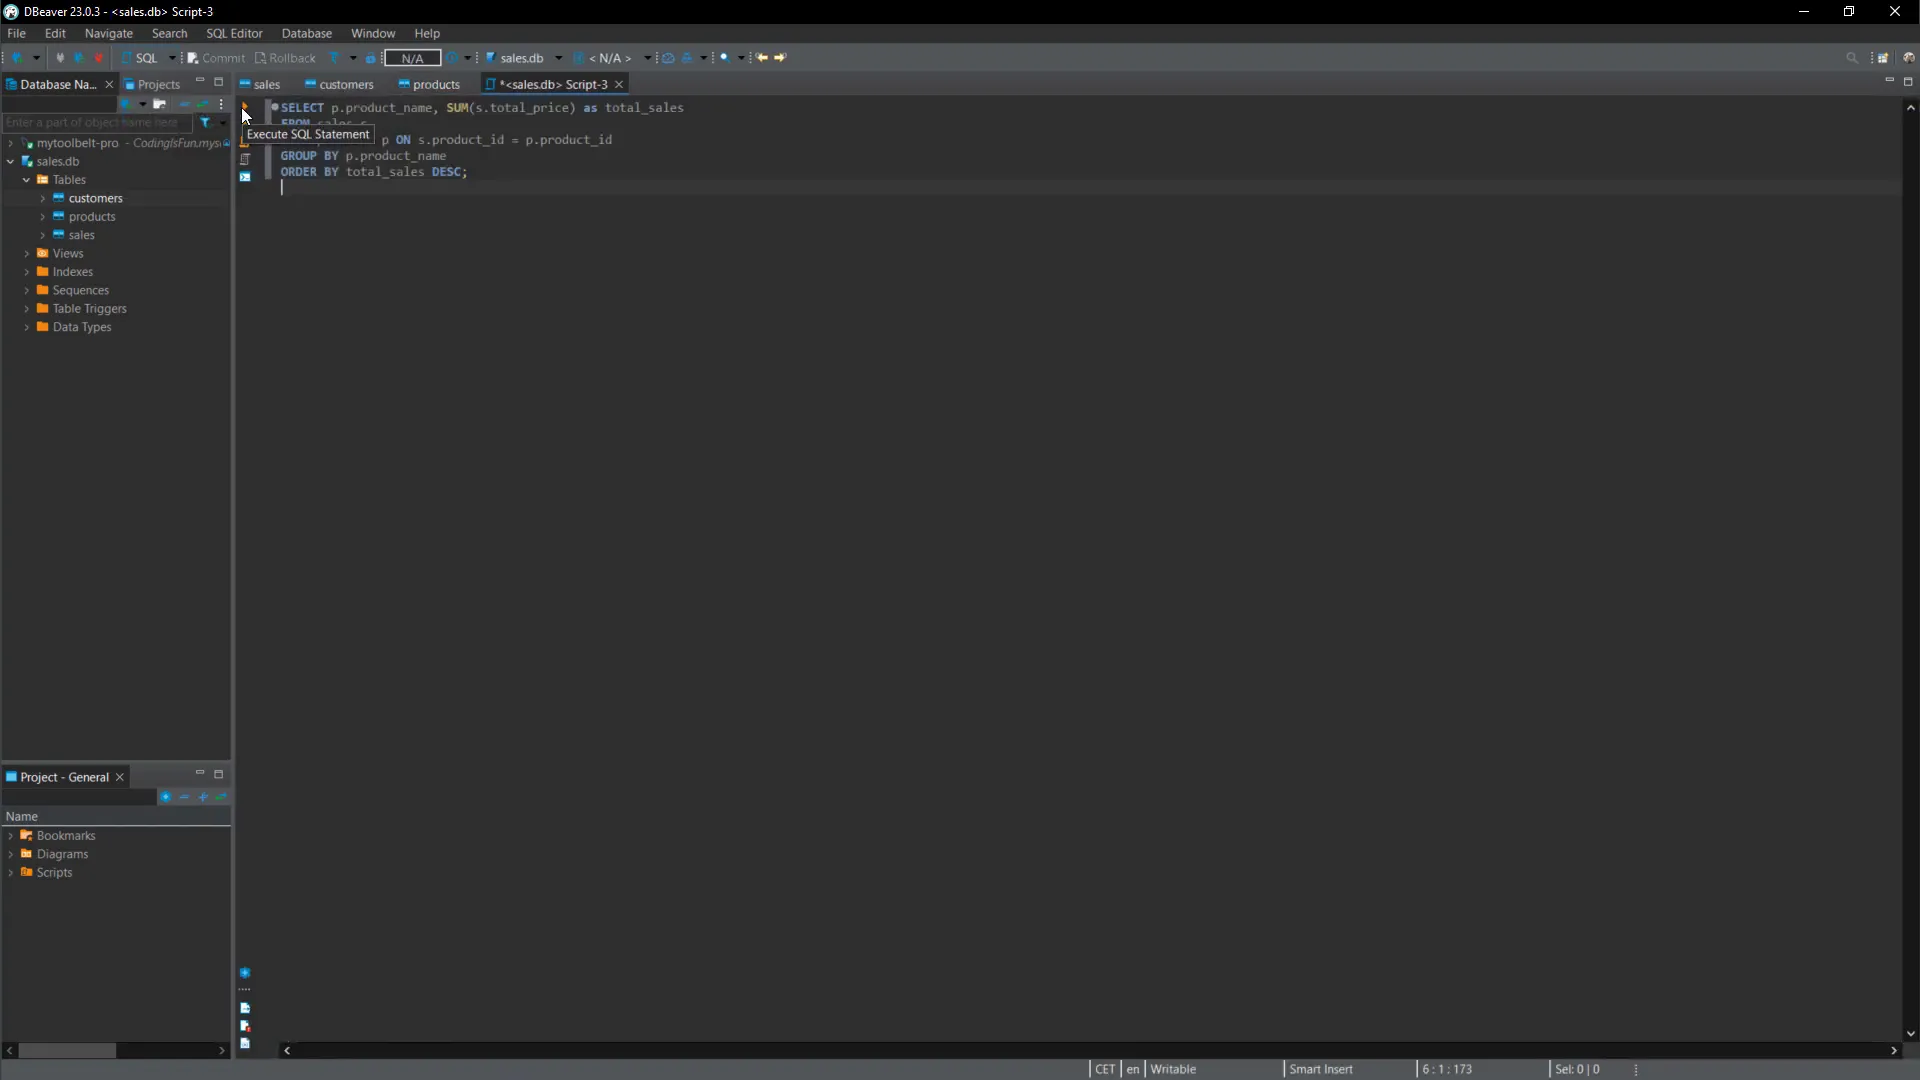Click the object name filter input field
The width and height of the screenshot is (1920, 1080).
[95, 122]
